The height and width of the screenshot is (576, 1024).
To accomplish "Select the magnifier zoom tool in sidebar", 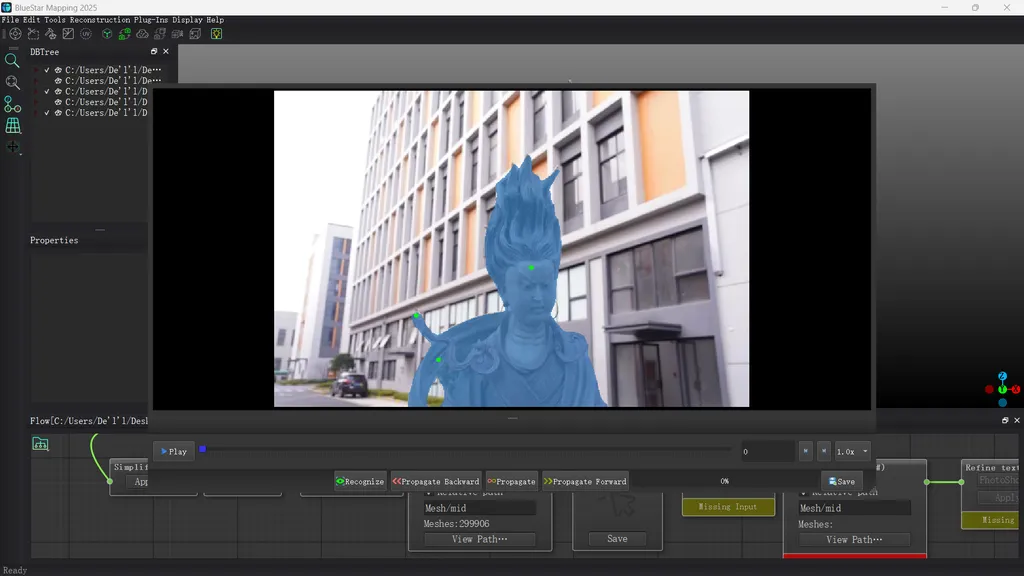I will 12,61.
